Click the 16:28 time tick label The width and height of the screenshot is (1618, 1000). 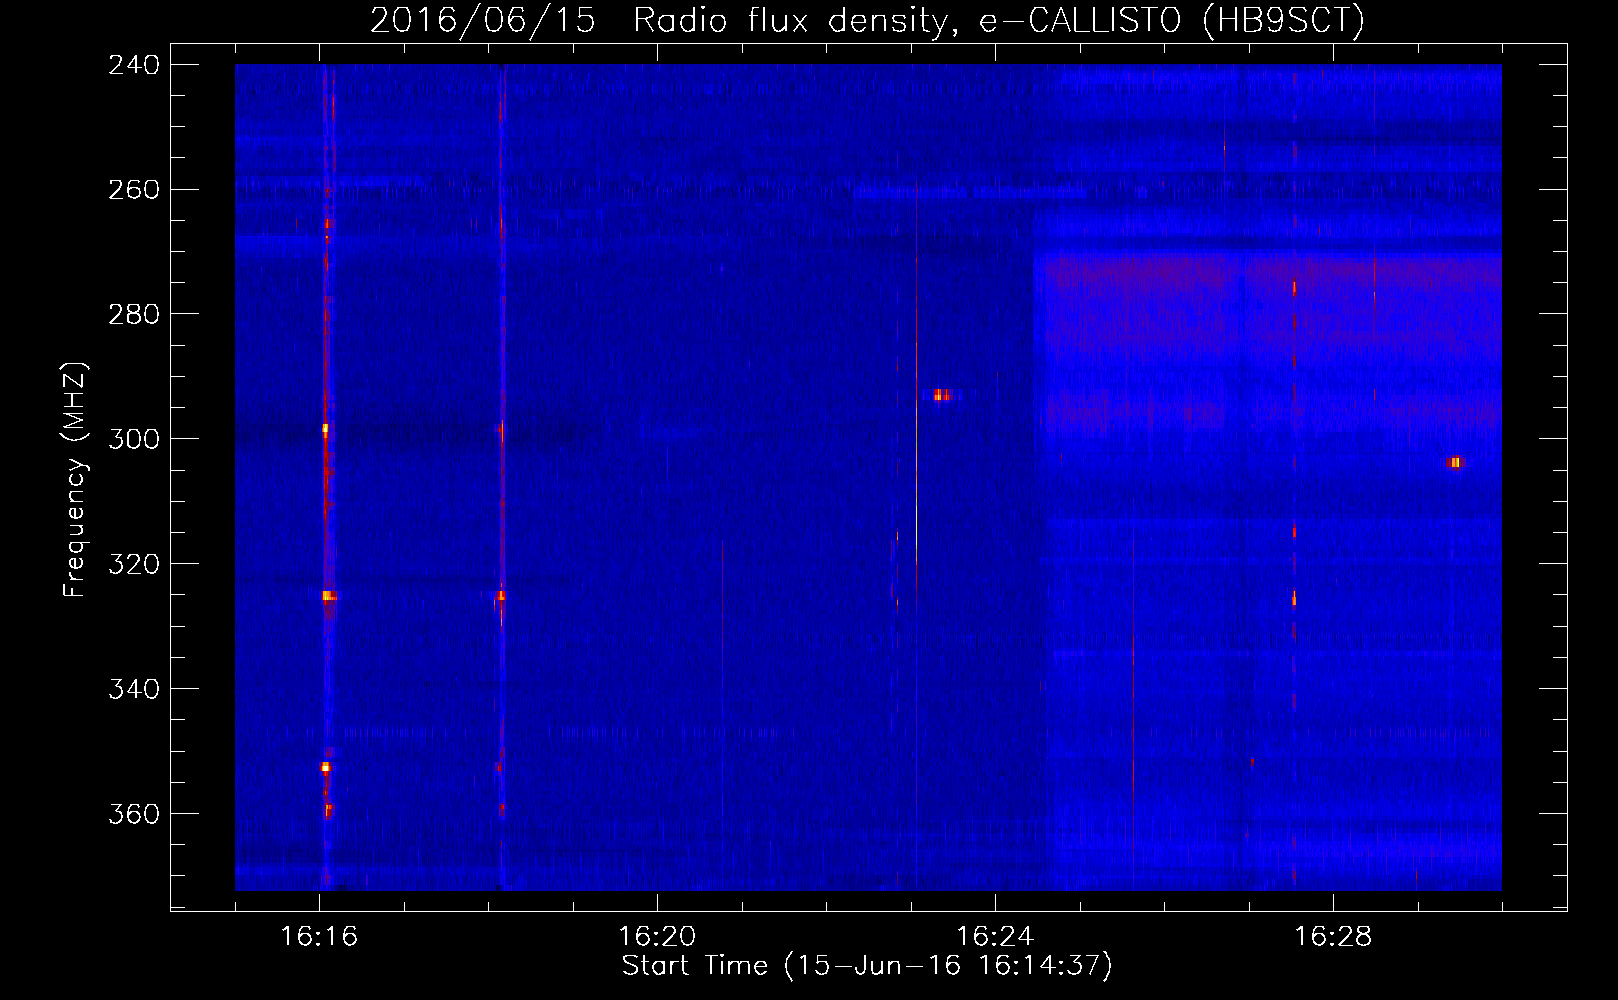click(x=1333, y=937)
